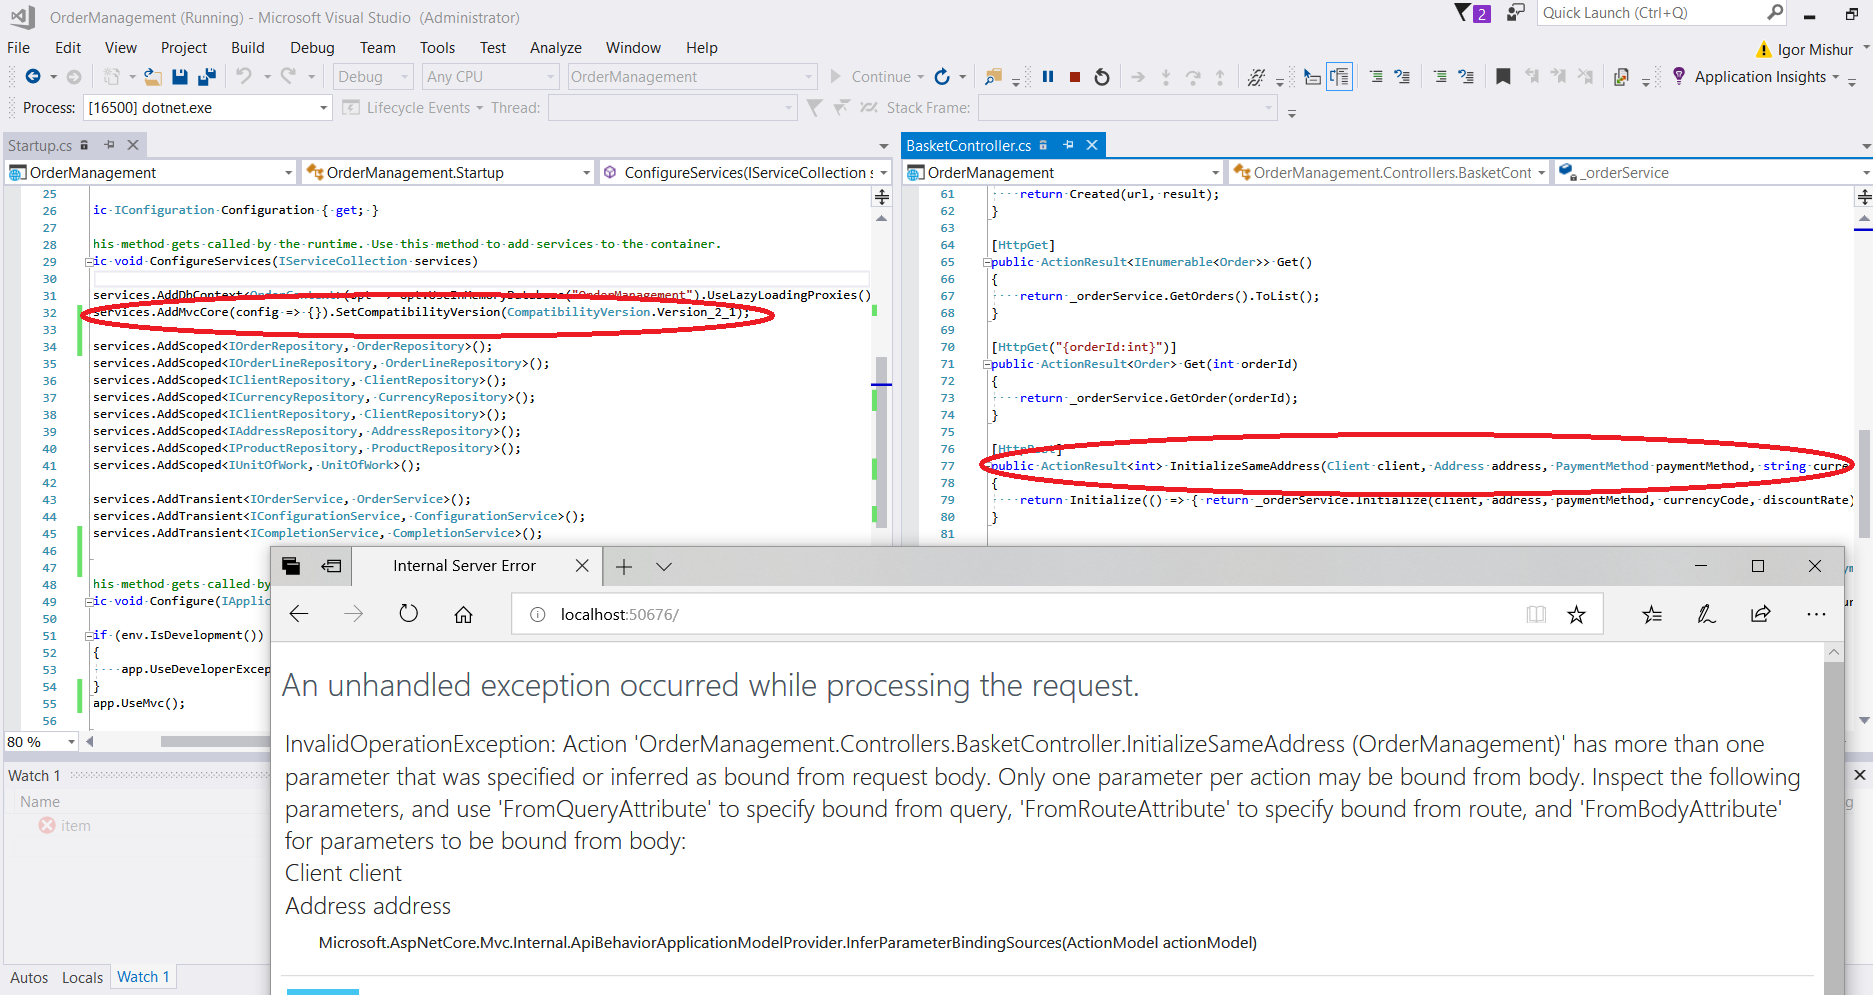This screenshot has width=1873, height=996.
Task: Switch to the Watch 1 tab
Action: pyautogui.click(x=143, y=977)
